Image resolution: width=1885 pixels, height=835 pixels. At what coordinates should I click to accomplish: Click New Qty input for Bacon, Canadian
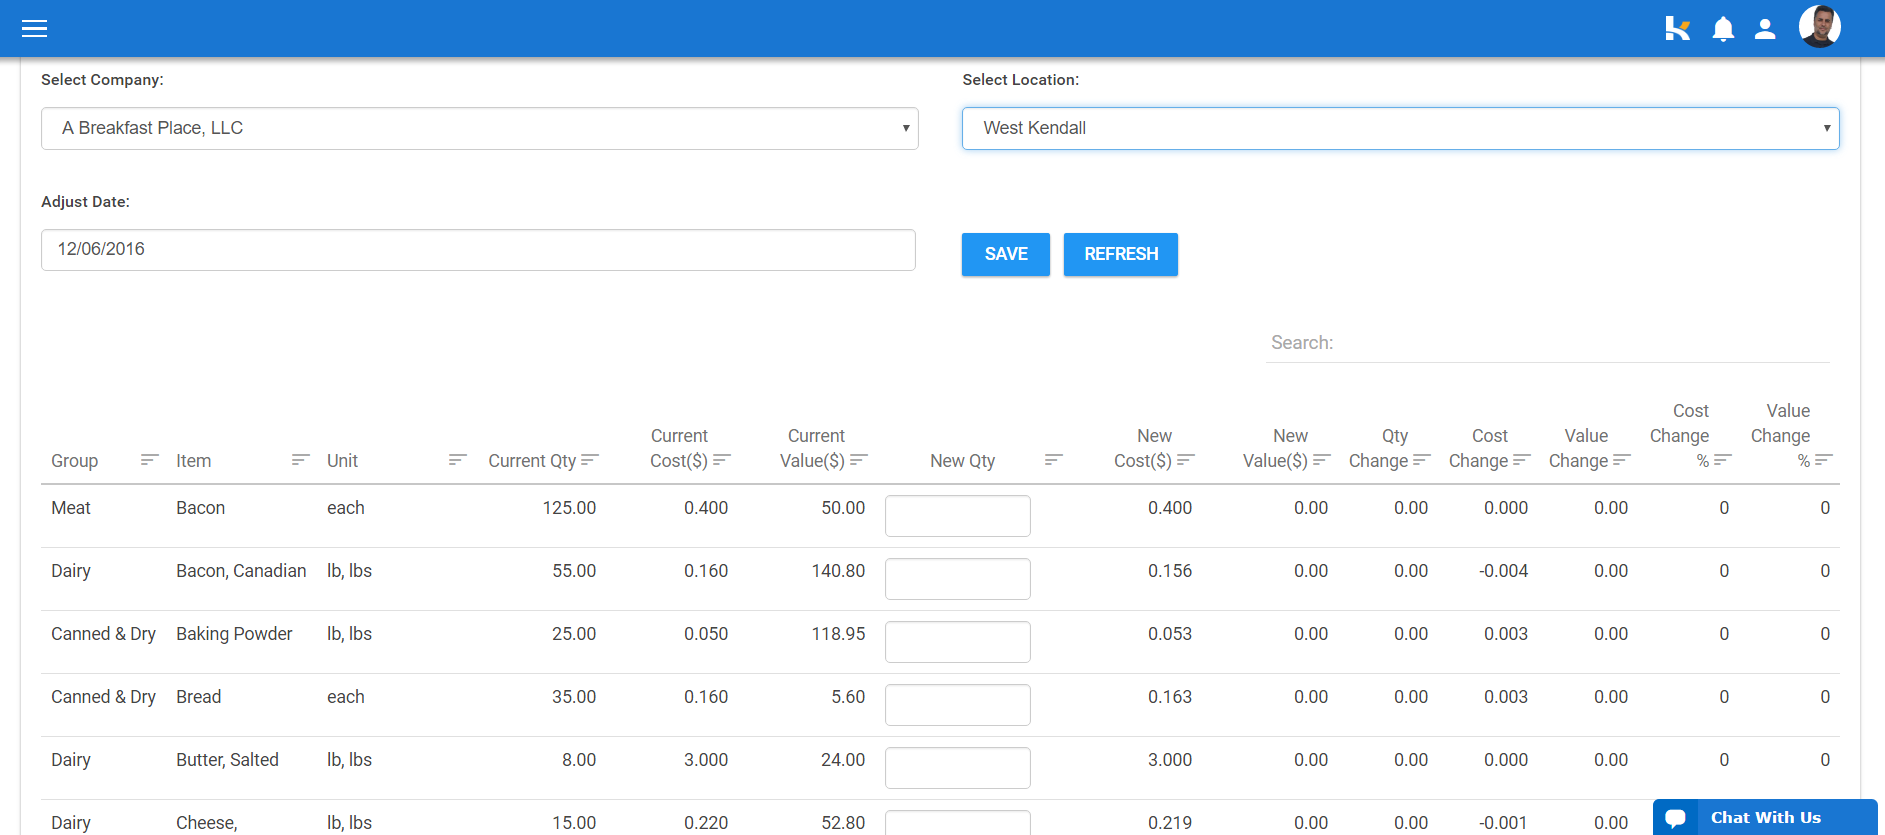pos(958,579)
